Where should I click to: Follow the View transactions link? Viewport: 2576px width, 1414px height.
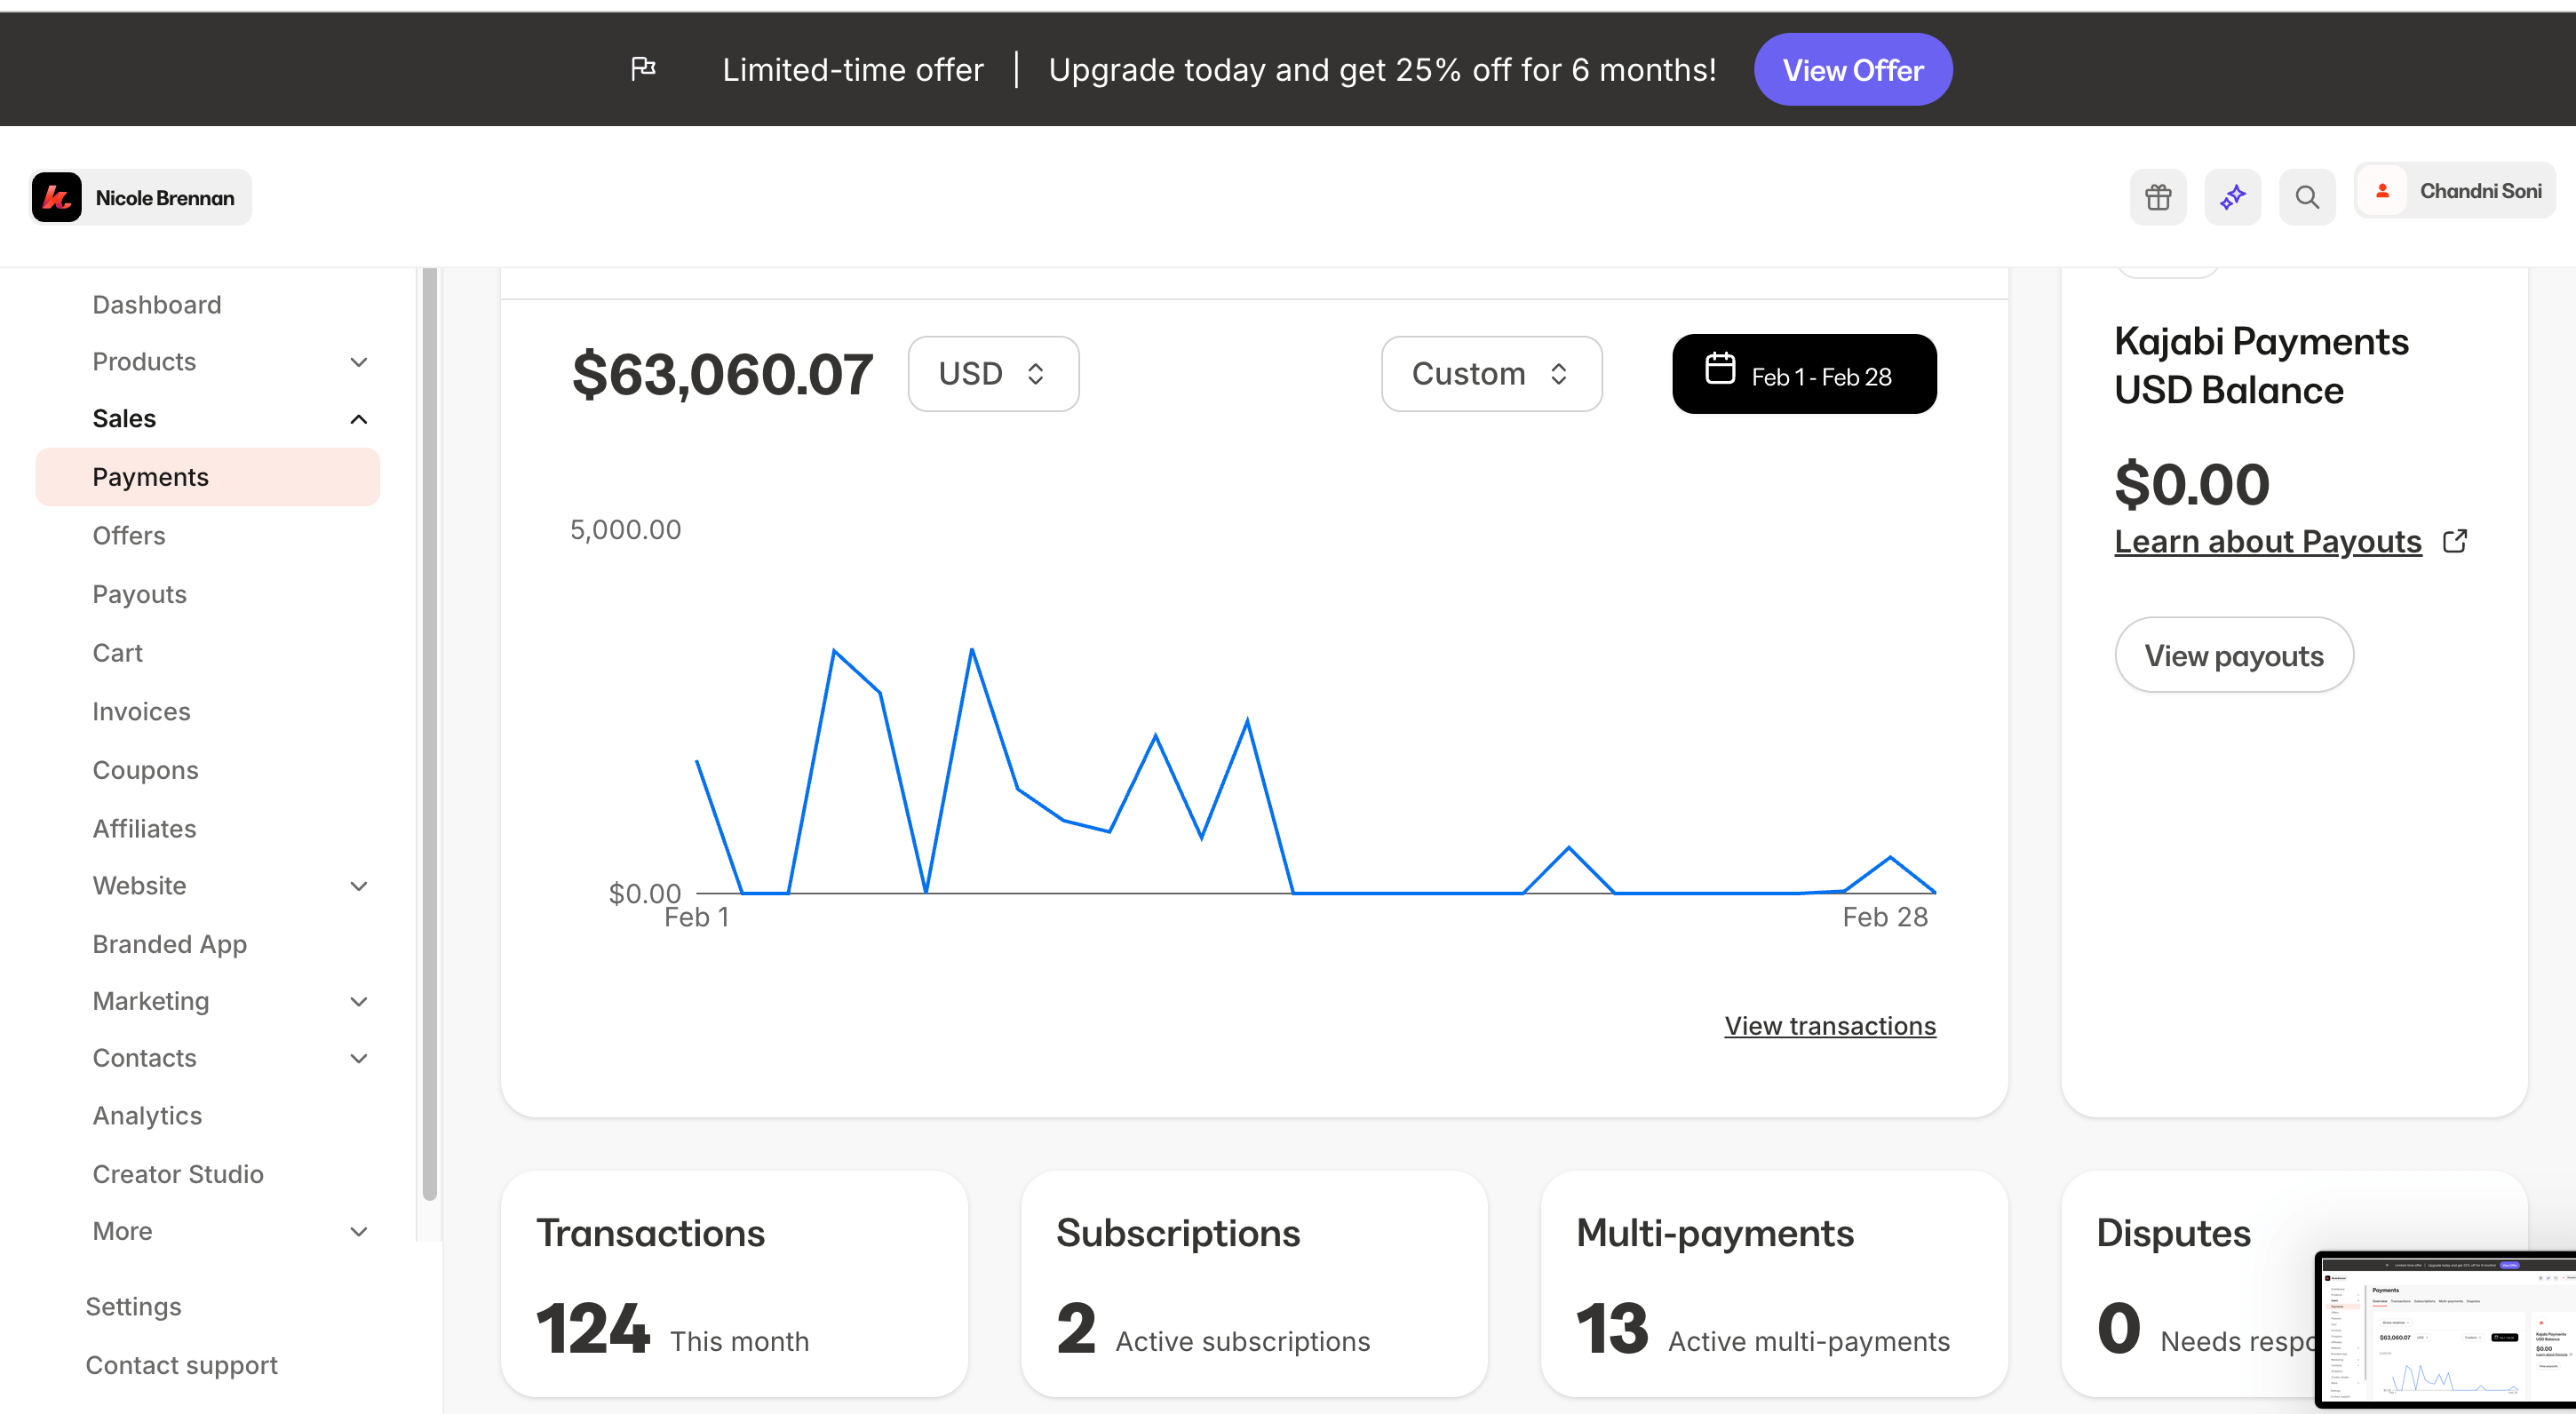(1829, 1026)
